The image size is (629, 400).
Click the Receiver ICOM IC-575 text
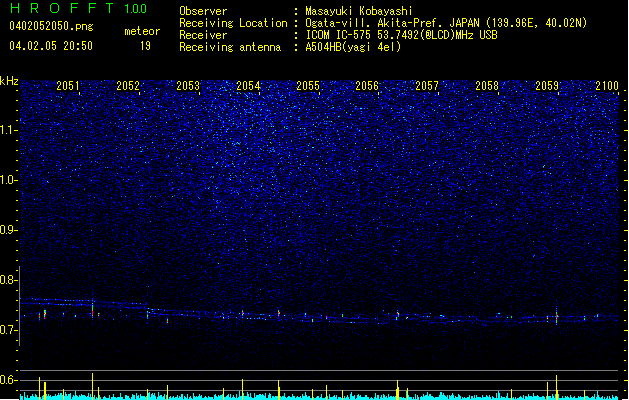click(x=401, y=35)
